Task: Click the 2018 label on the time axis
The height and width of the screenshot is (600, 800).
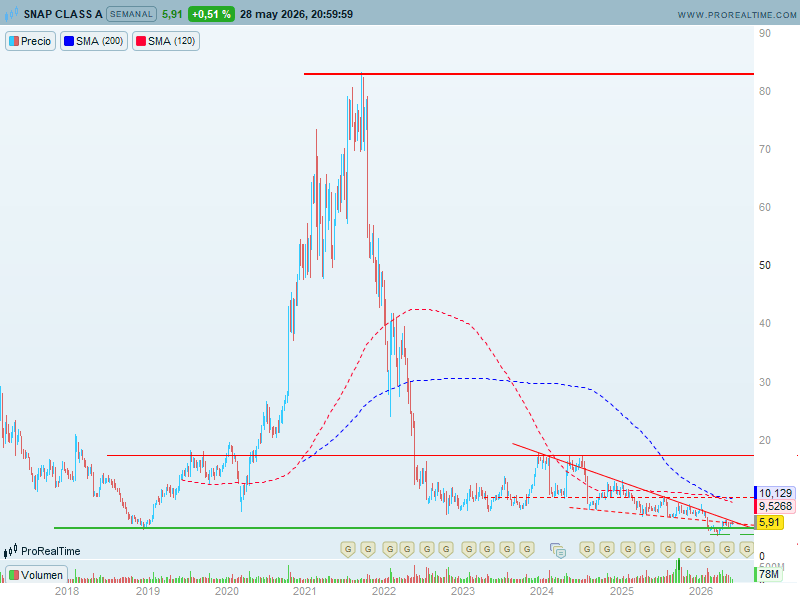Action: 67,591
